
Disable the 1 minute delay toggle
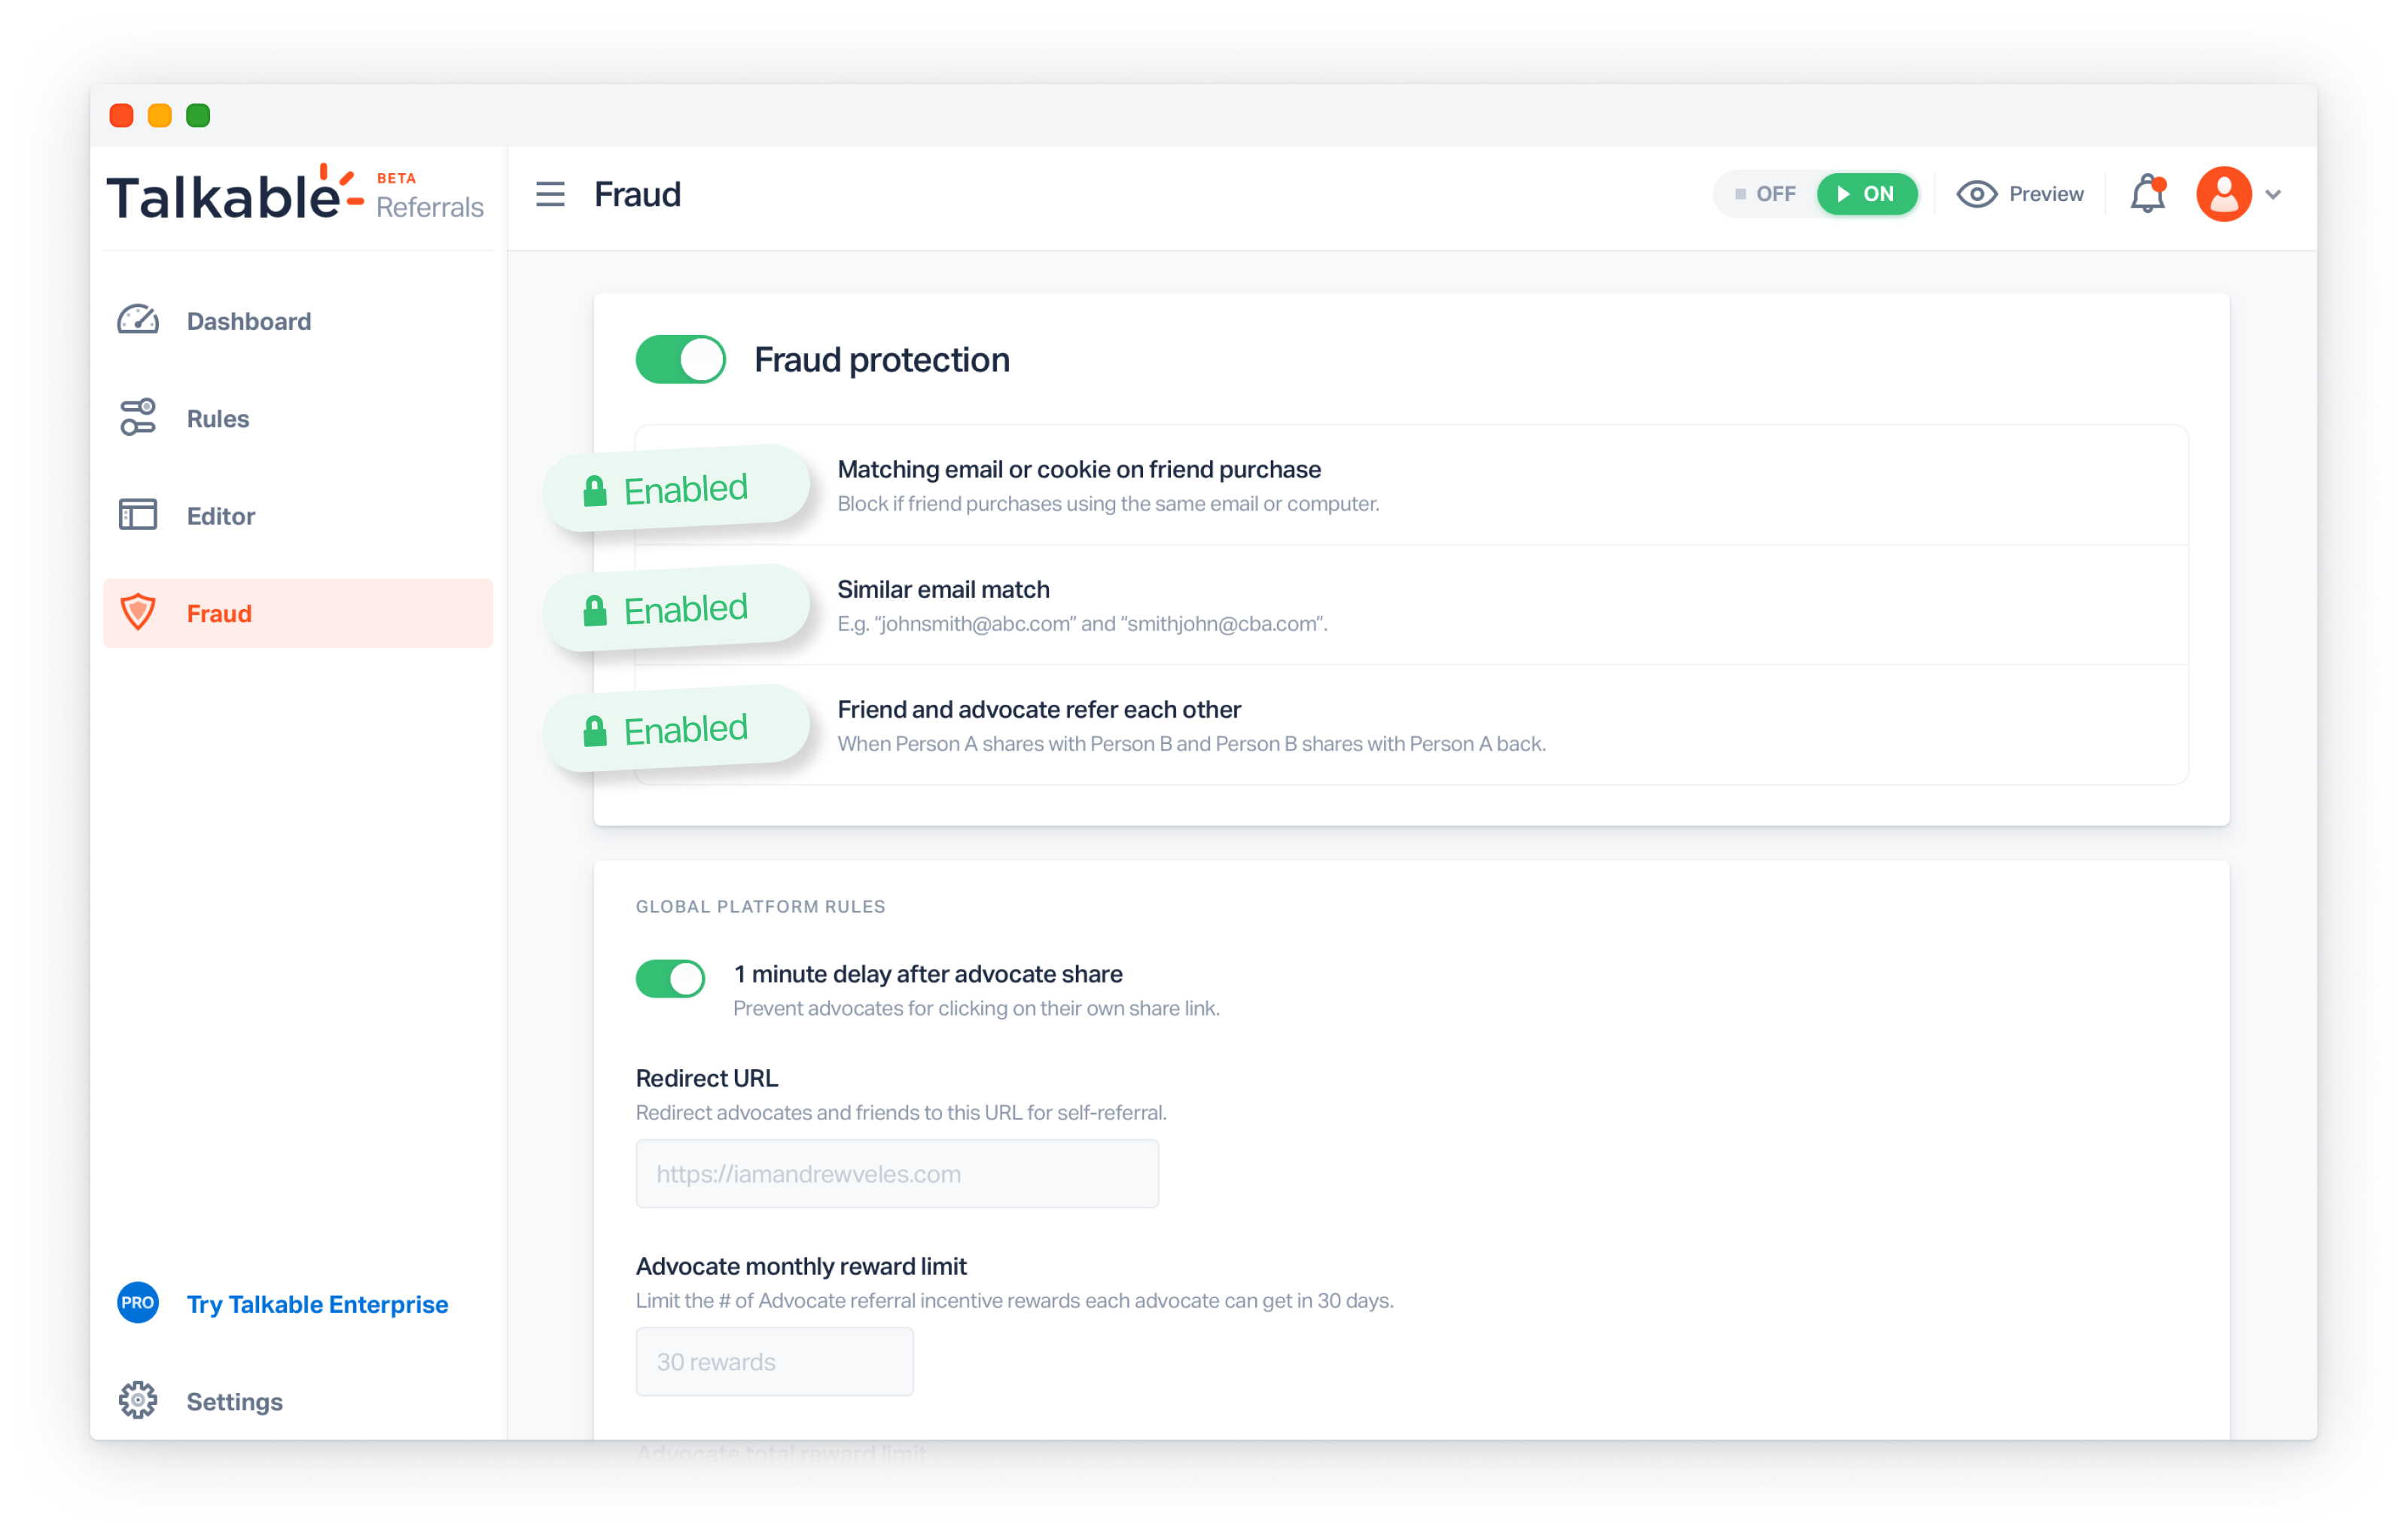pyautogui.click(x=670, y=978)
